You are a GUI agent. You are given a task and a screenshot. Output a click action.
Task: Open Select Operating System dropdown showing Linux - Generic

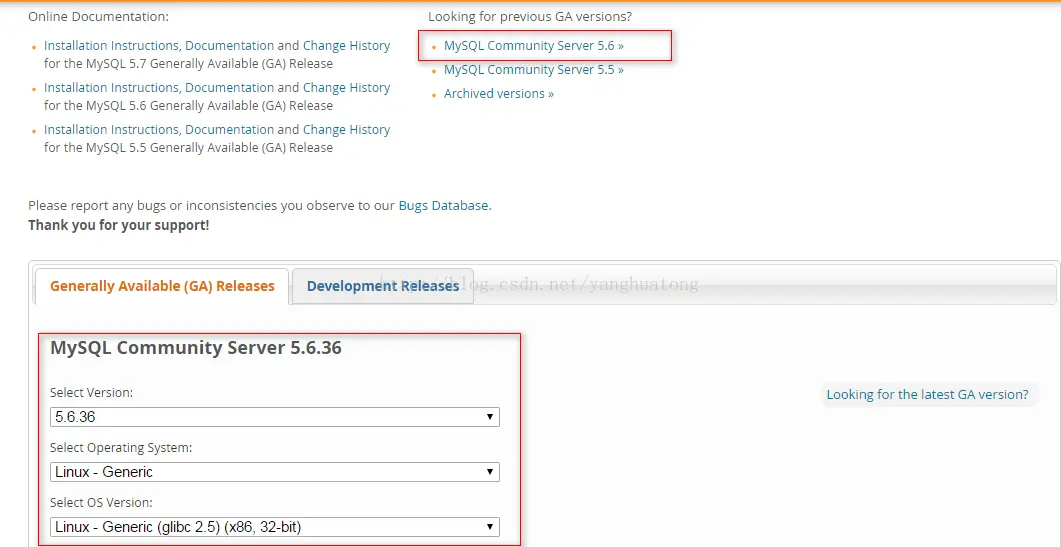275,472
